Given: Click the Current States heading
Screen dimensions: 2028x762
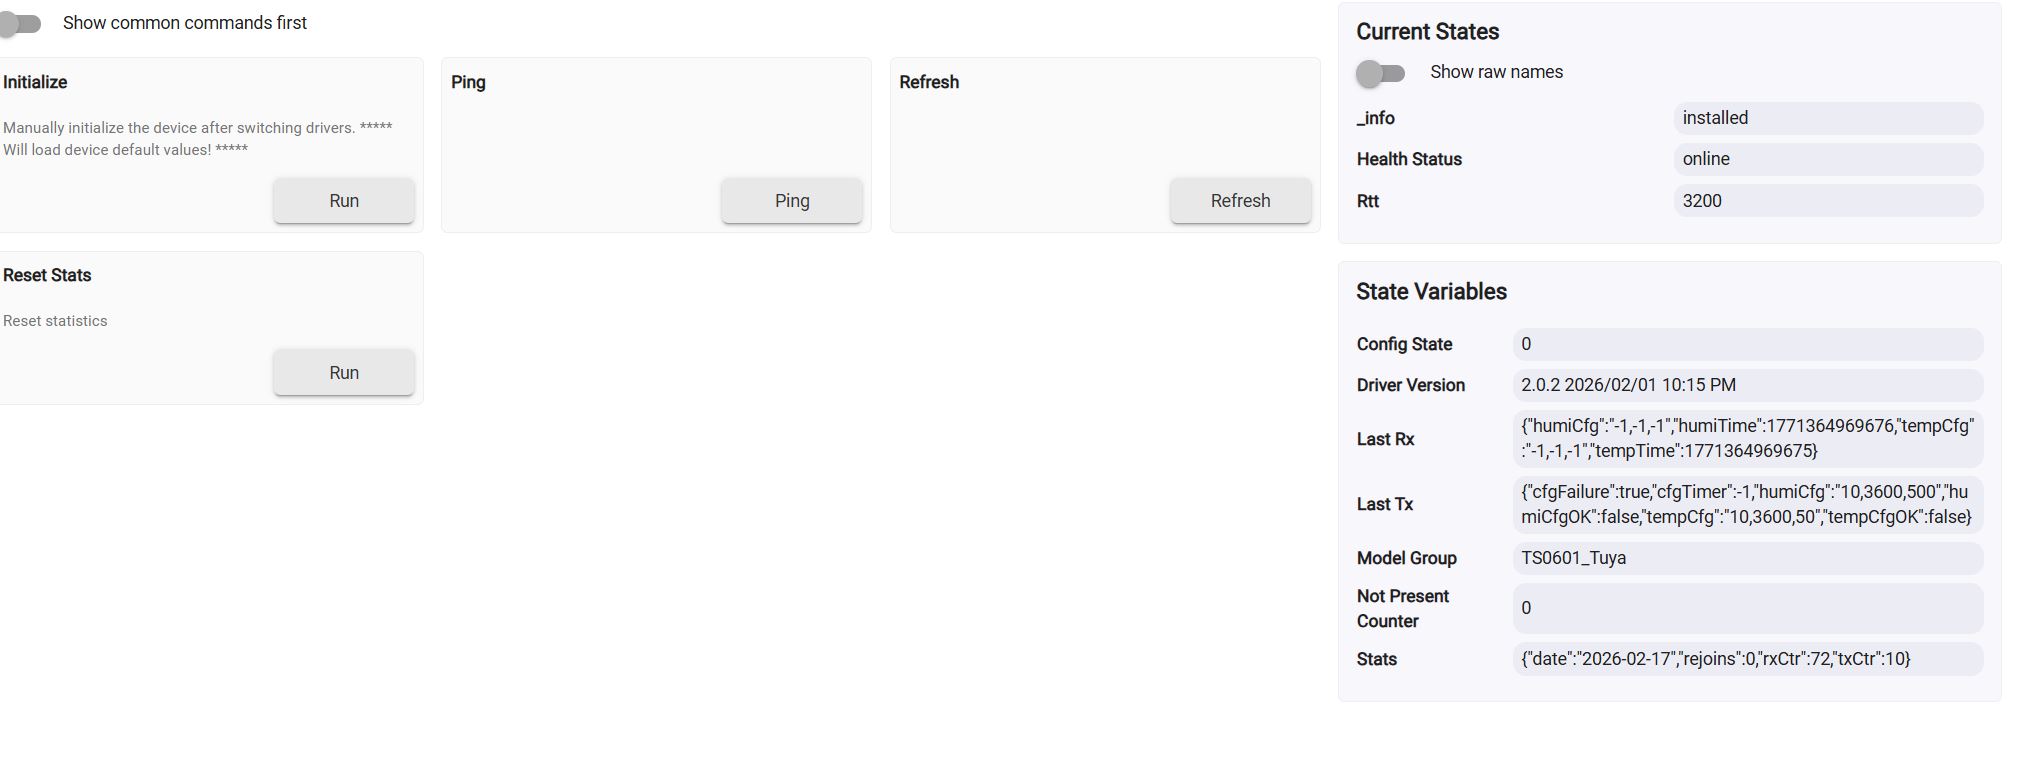Looking at the screenshot, I should [1427, 32].
